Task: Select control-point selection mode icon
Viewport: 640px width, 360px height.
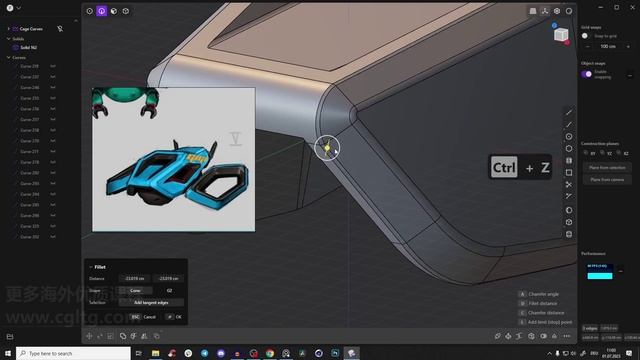Action: pos(89,11)
